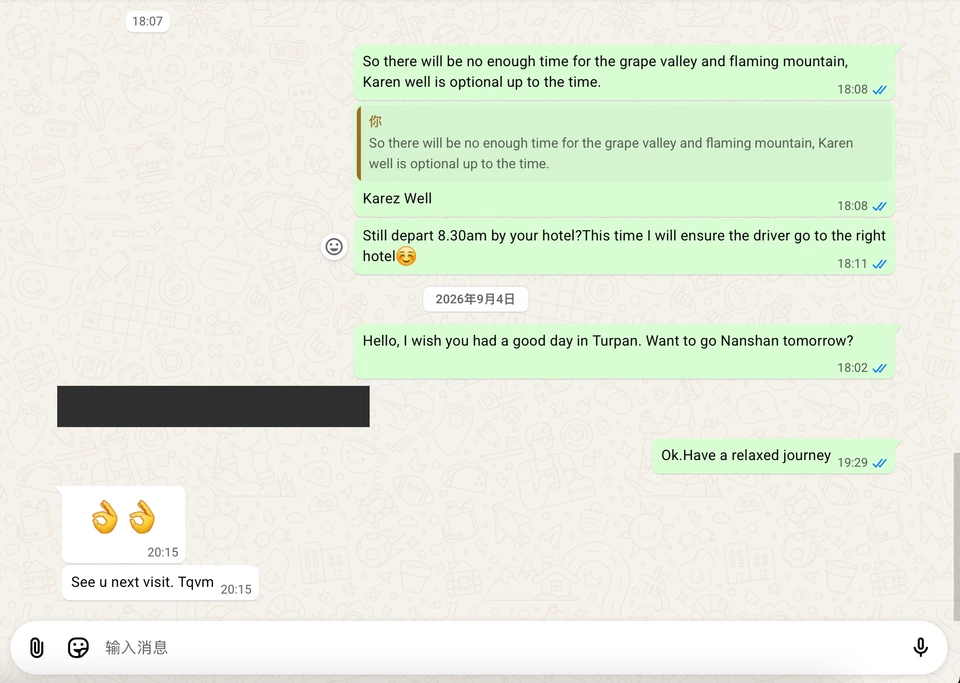Select the Nanshan tomorrow message
960x683 pixels.
tap(624, 352)
